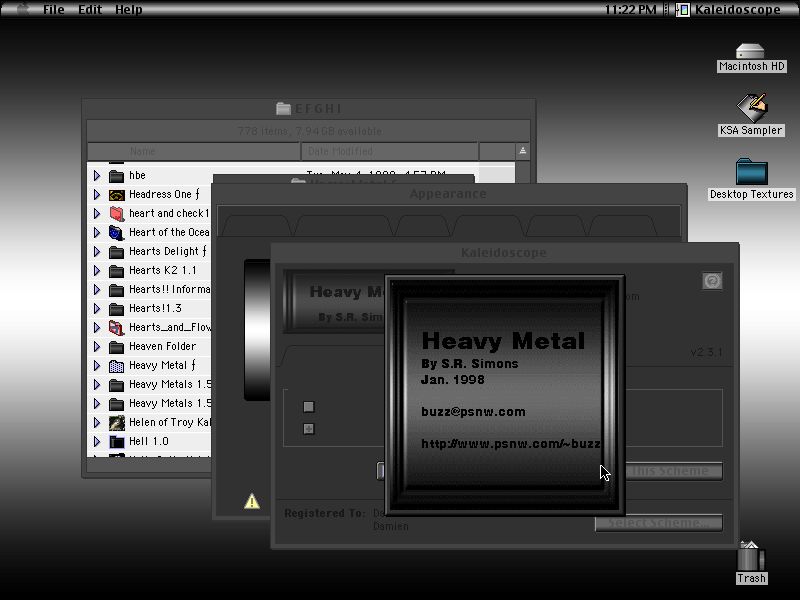Image resolution: width=800 pixels, height=600 pixels.
Task: Open the Edit menu
Action: click(x=90, y=9)
